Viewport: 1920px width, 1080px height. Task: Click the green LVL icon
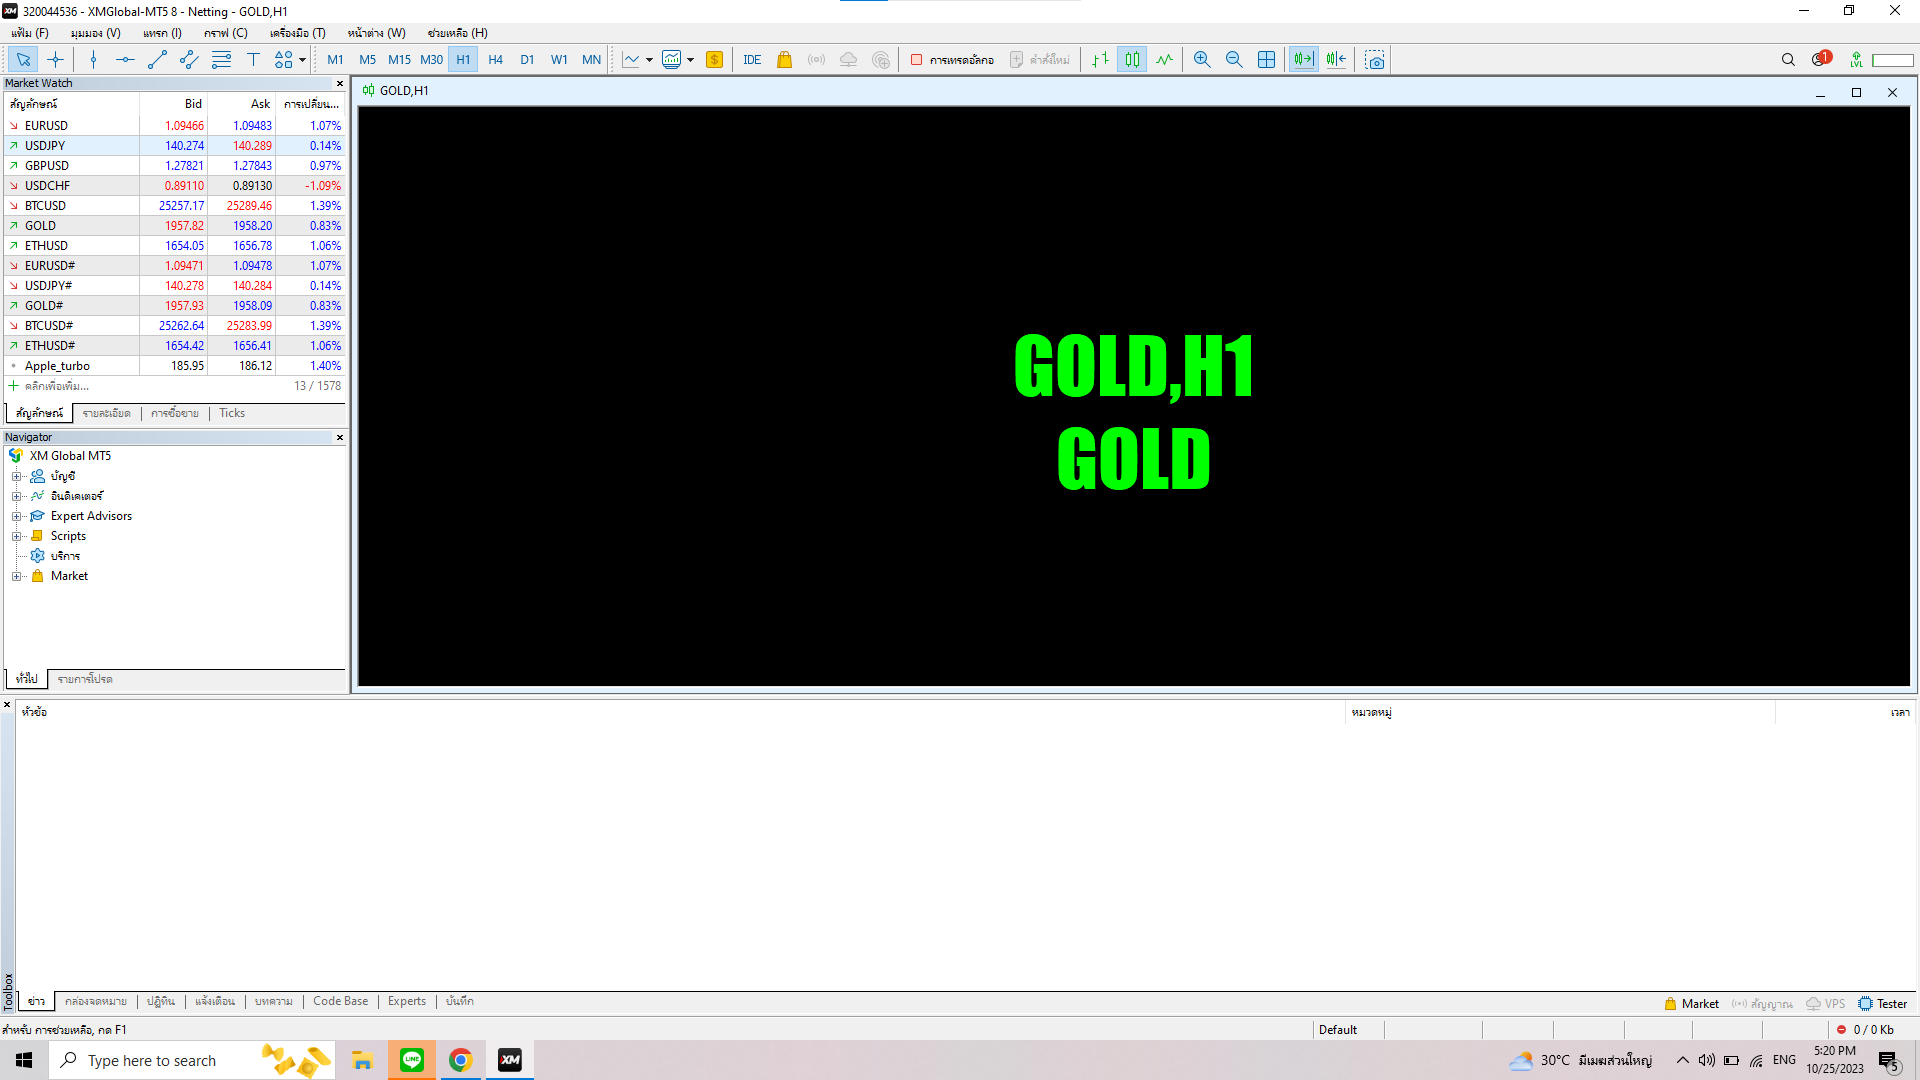pyautogui.click(x=1856, y=60)
